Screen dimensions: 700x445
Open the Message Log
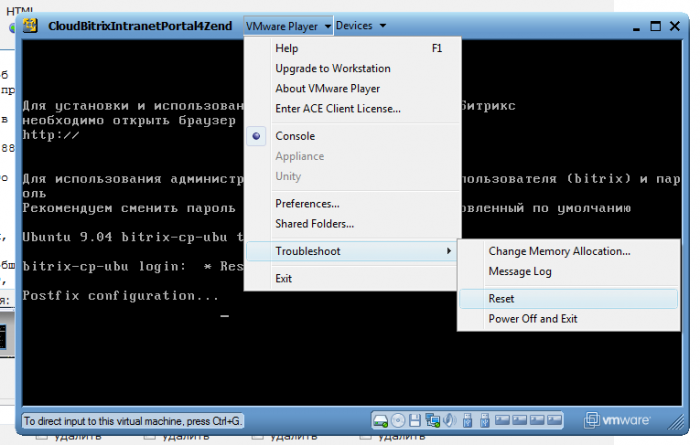[568, 271]
